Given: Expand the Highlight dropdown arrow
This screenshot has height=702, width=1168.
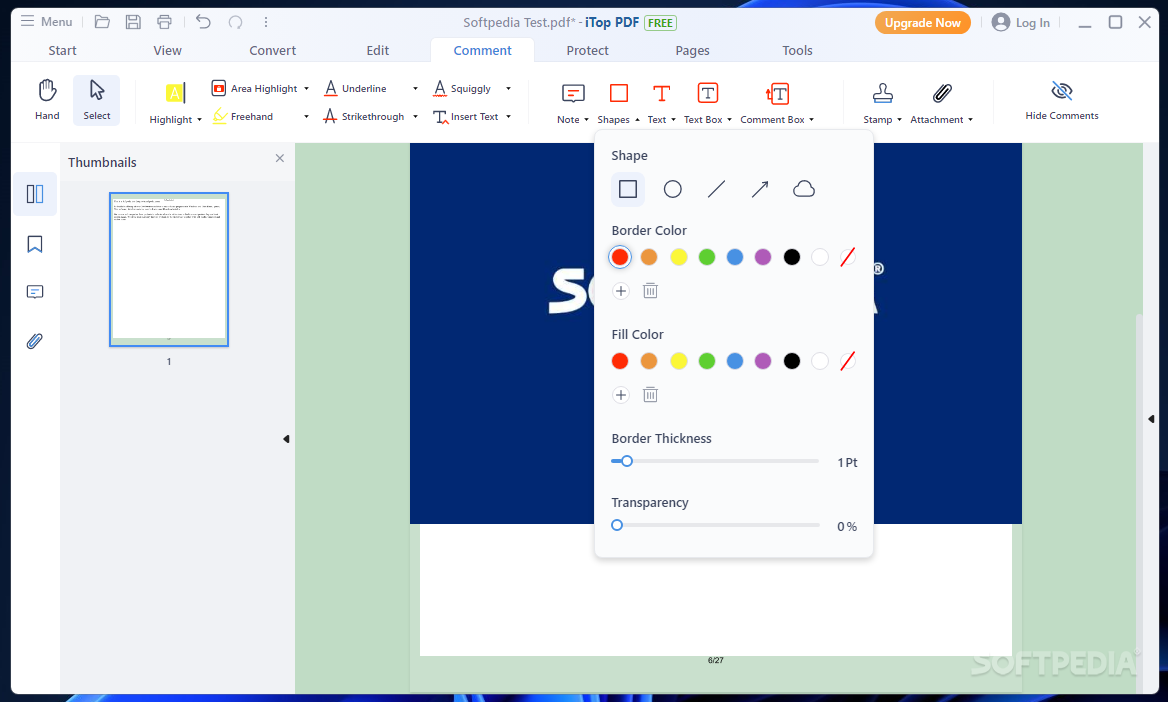Looking at the screenshot, I should [x=200, y=120].
